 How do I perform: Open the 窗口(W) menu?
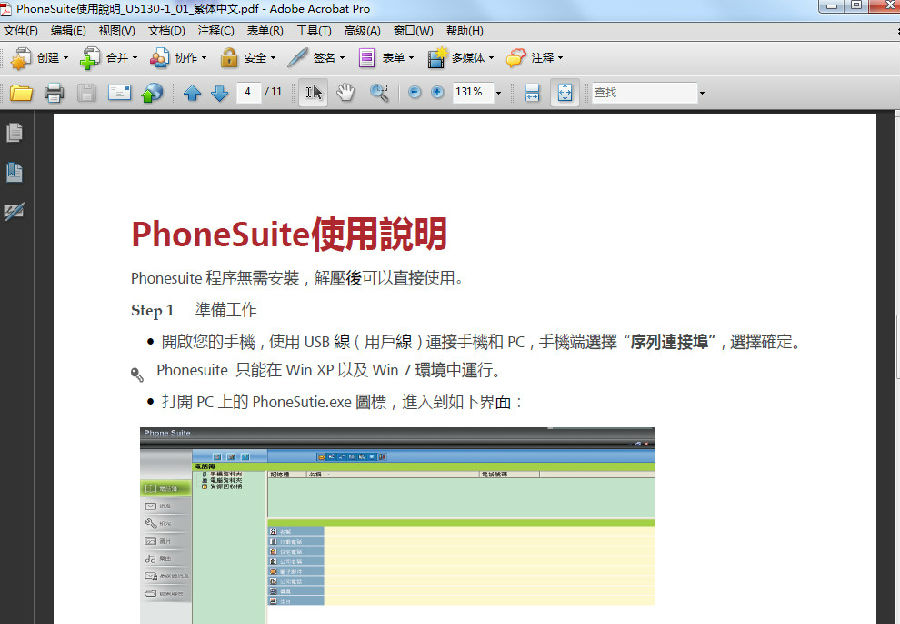tap(413, 30)
